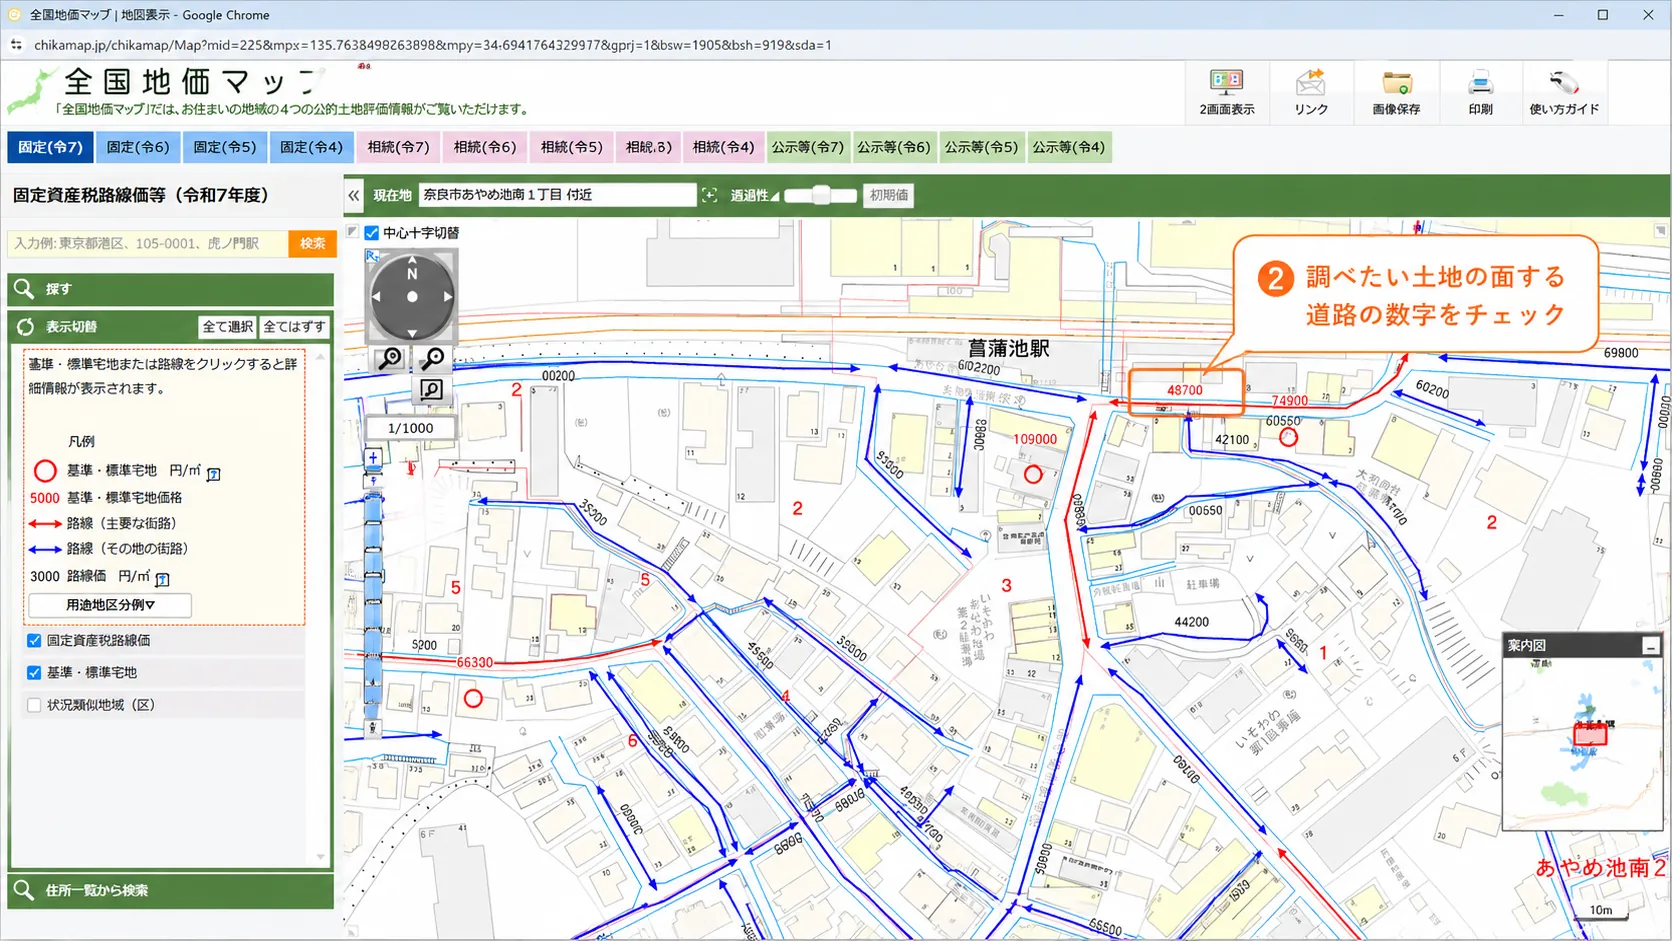This screenshot has height=941, width=1672.
Task: Click the 74900 route price label
Action: (1289, 401)
